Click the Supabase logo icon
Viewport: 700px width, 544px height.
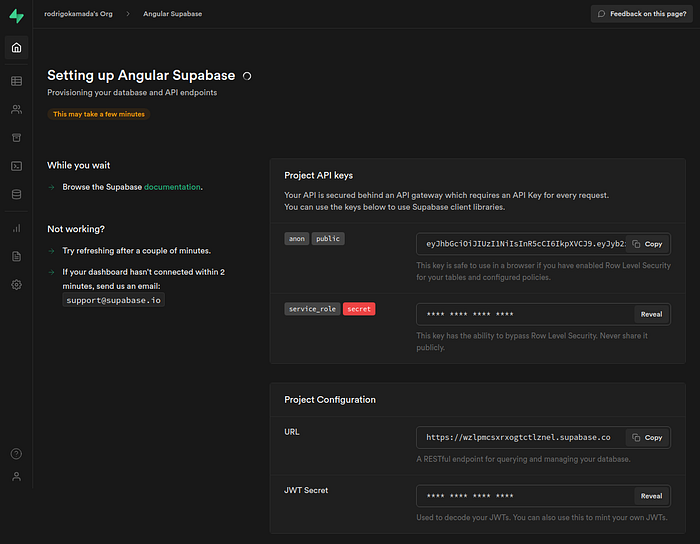pyautogui.click(x=16, y=15)
